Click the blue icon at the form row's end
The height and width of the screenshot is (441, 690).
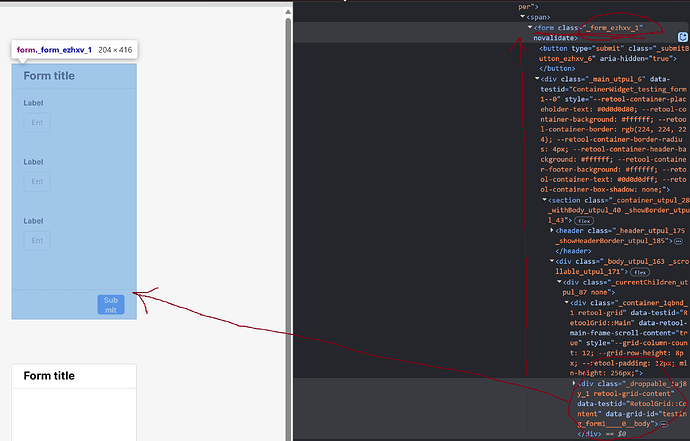coord(683,37)
